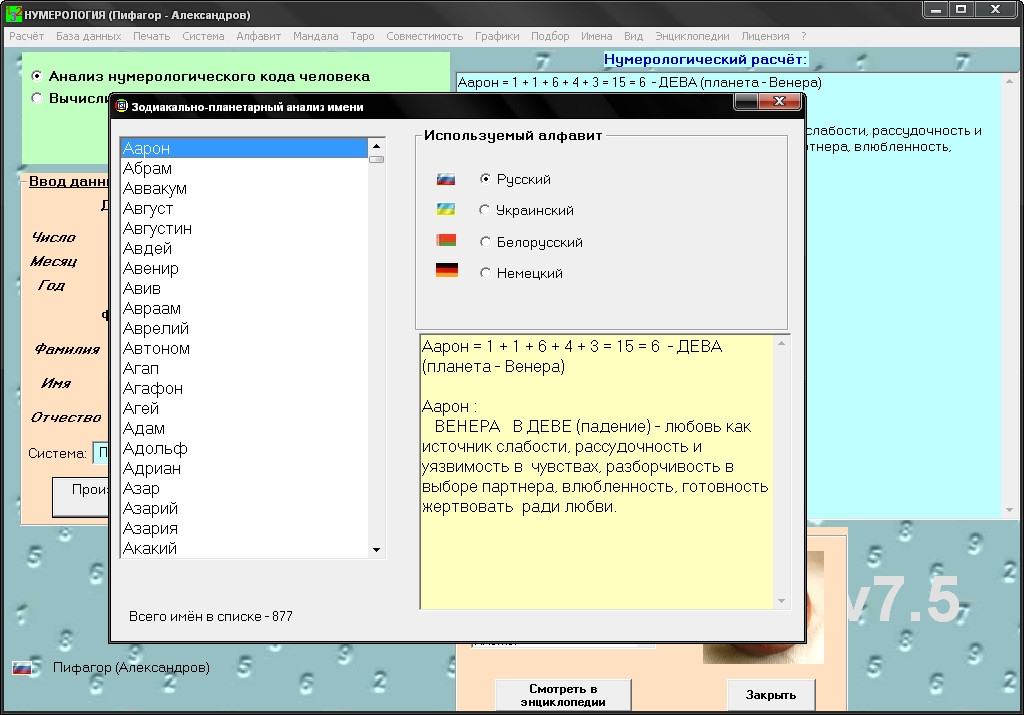Open the Вид menu
The image size is (1024, 715).
point(633,36)
